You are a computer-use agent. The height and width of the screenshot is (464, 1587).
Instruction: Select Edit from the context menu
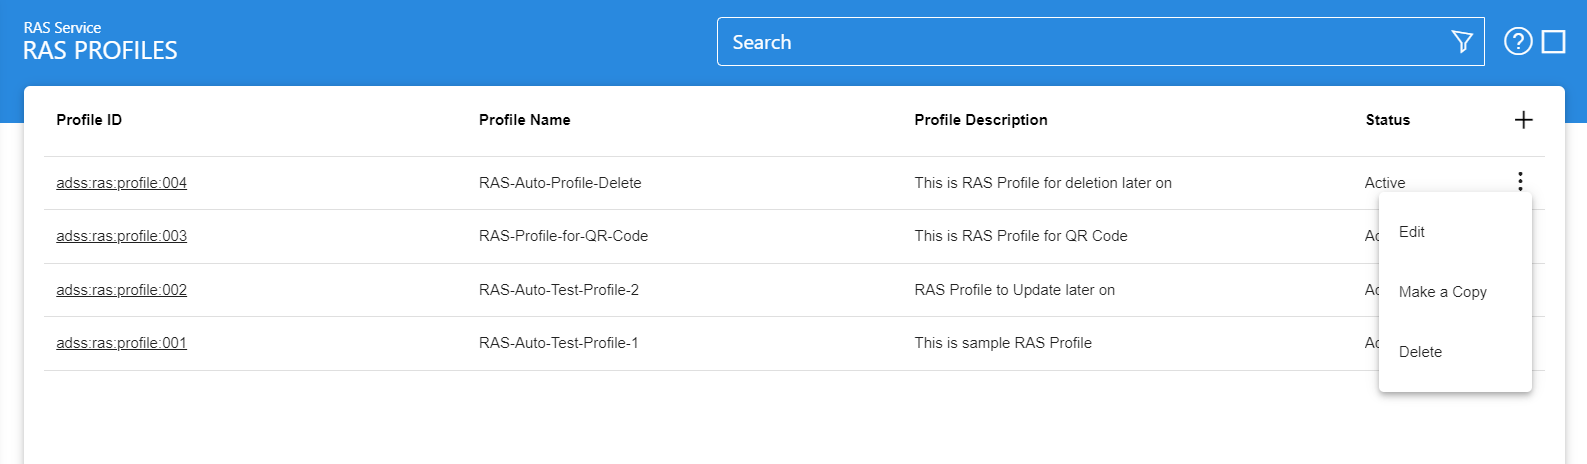coord(1411,232)
